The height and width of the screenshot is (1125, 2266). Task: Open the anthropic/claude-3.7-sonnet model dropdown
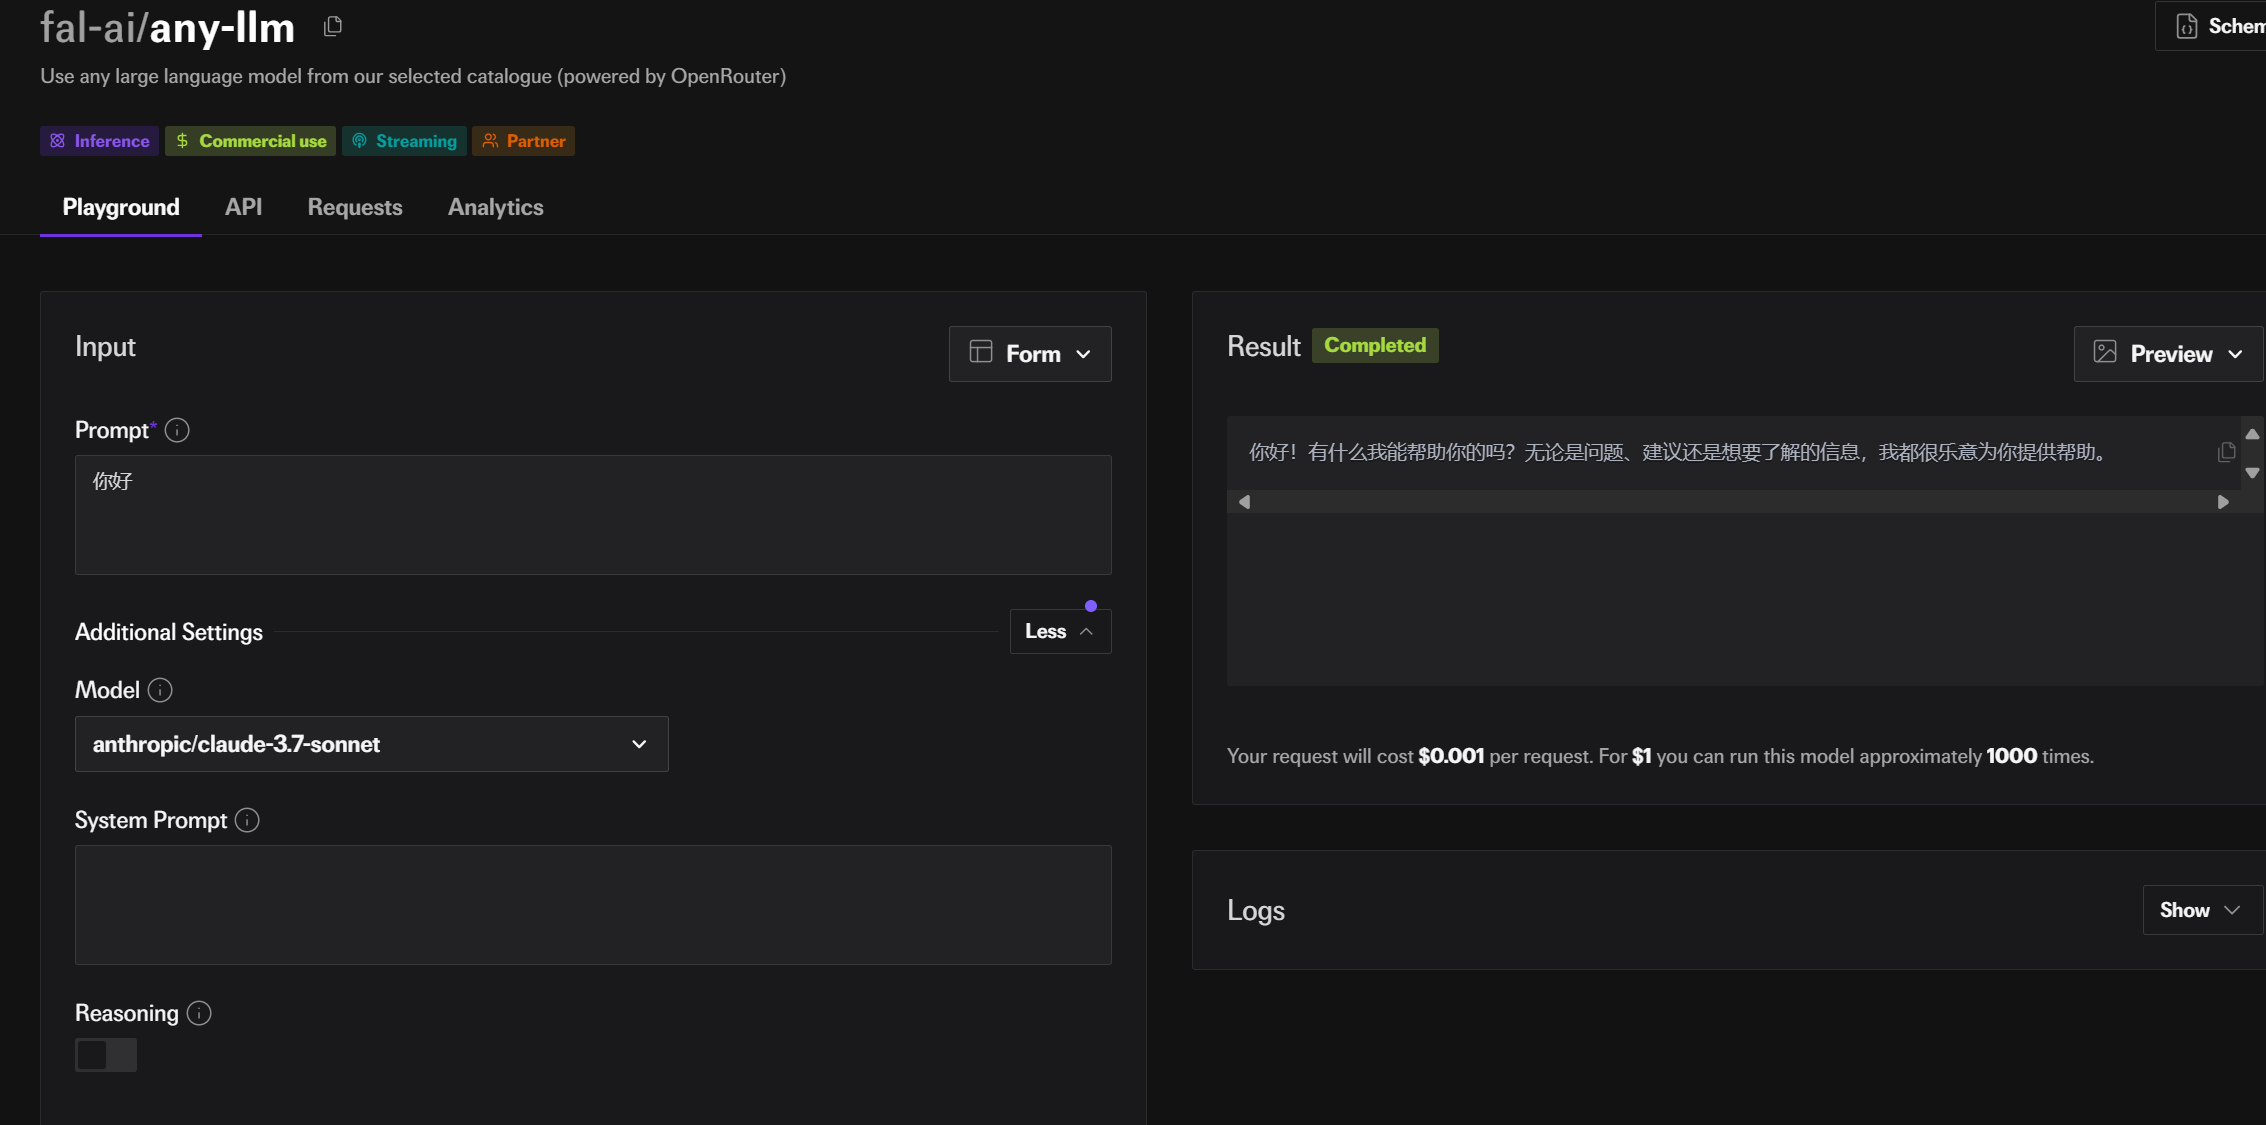coord(372,744)
